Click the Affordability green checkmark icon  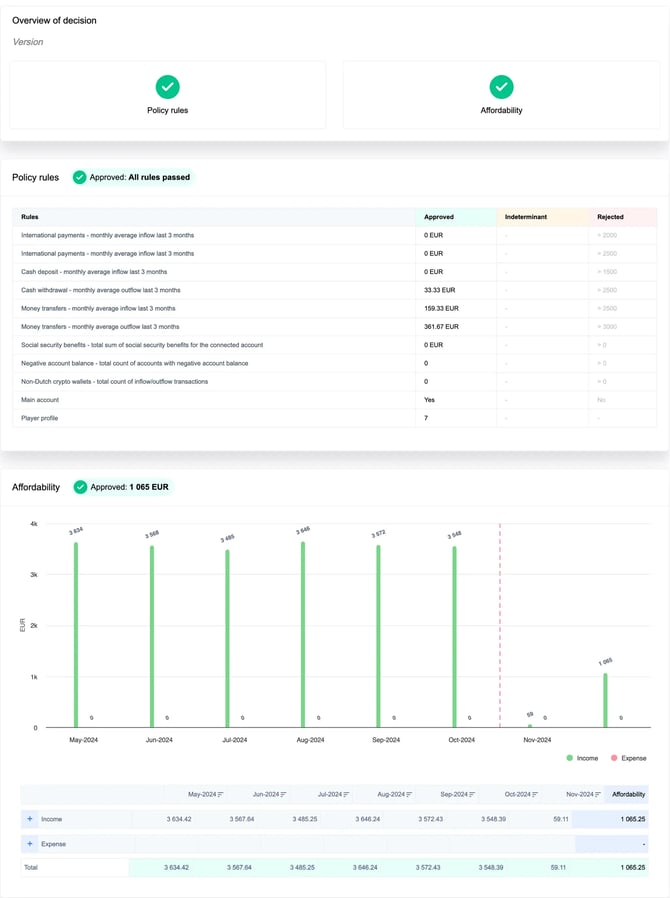click(502, 87)
